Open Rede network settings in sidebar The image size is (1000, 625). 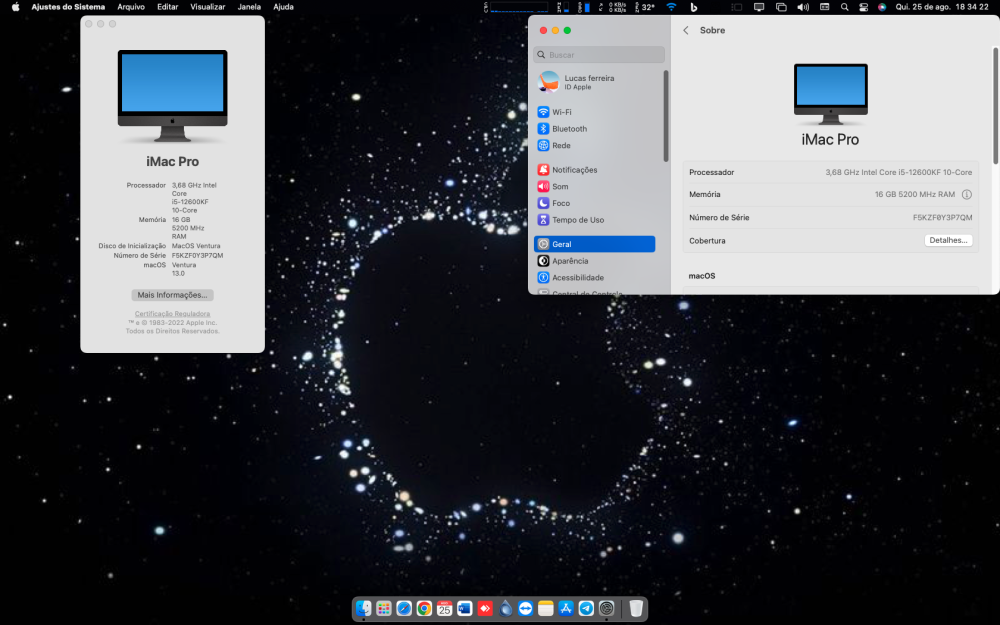(x=594, y=145)
